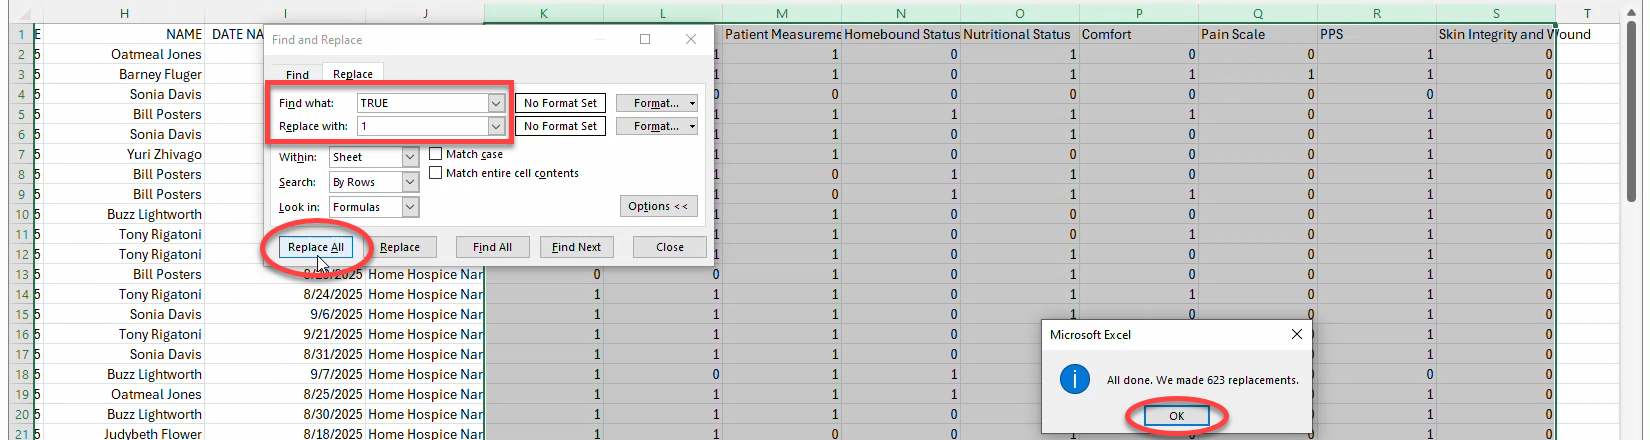Expand the Find what history arrow
1650x440 pixels.
point(496,103)
